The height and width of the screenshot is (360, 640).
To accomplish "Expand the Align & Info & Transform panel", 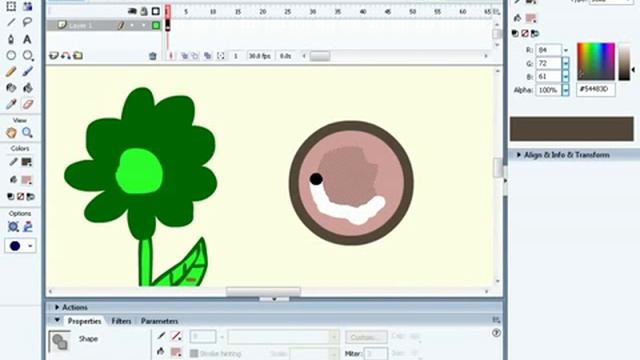I will pyautogui.click(x=518, y=155).
